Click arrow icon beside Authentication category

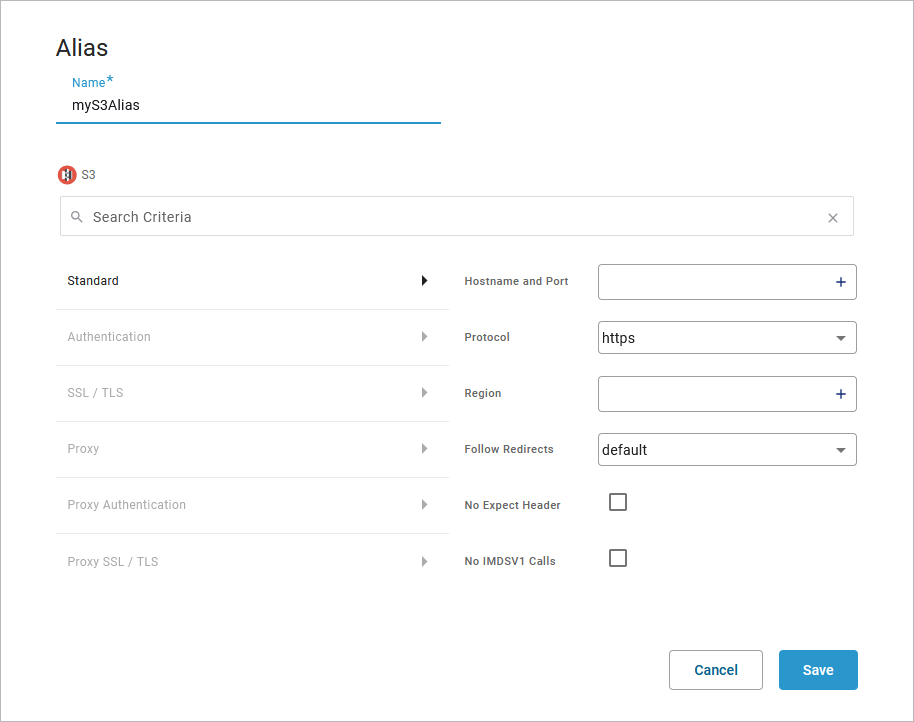click(x=424, y=337)
